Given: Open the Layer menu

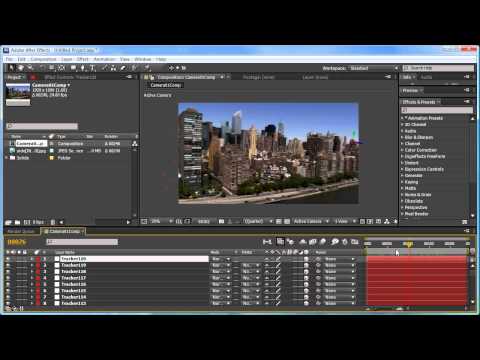Looking at the screenshot, I should click(67, 59).
